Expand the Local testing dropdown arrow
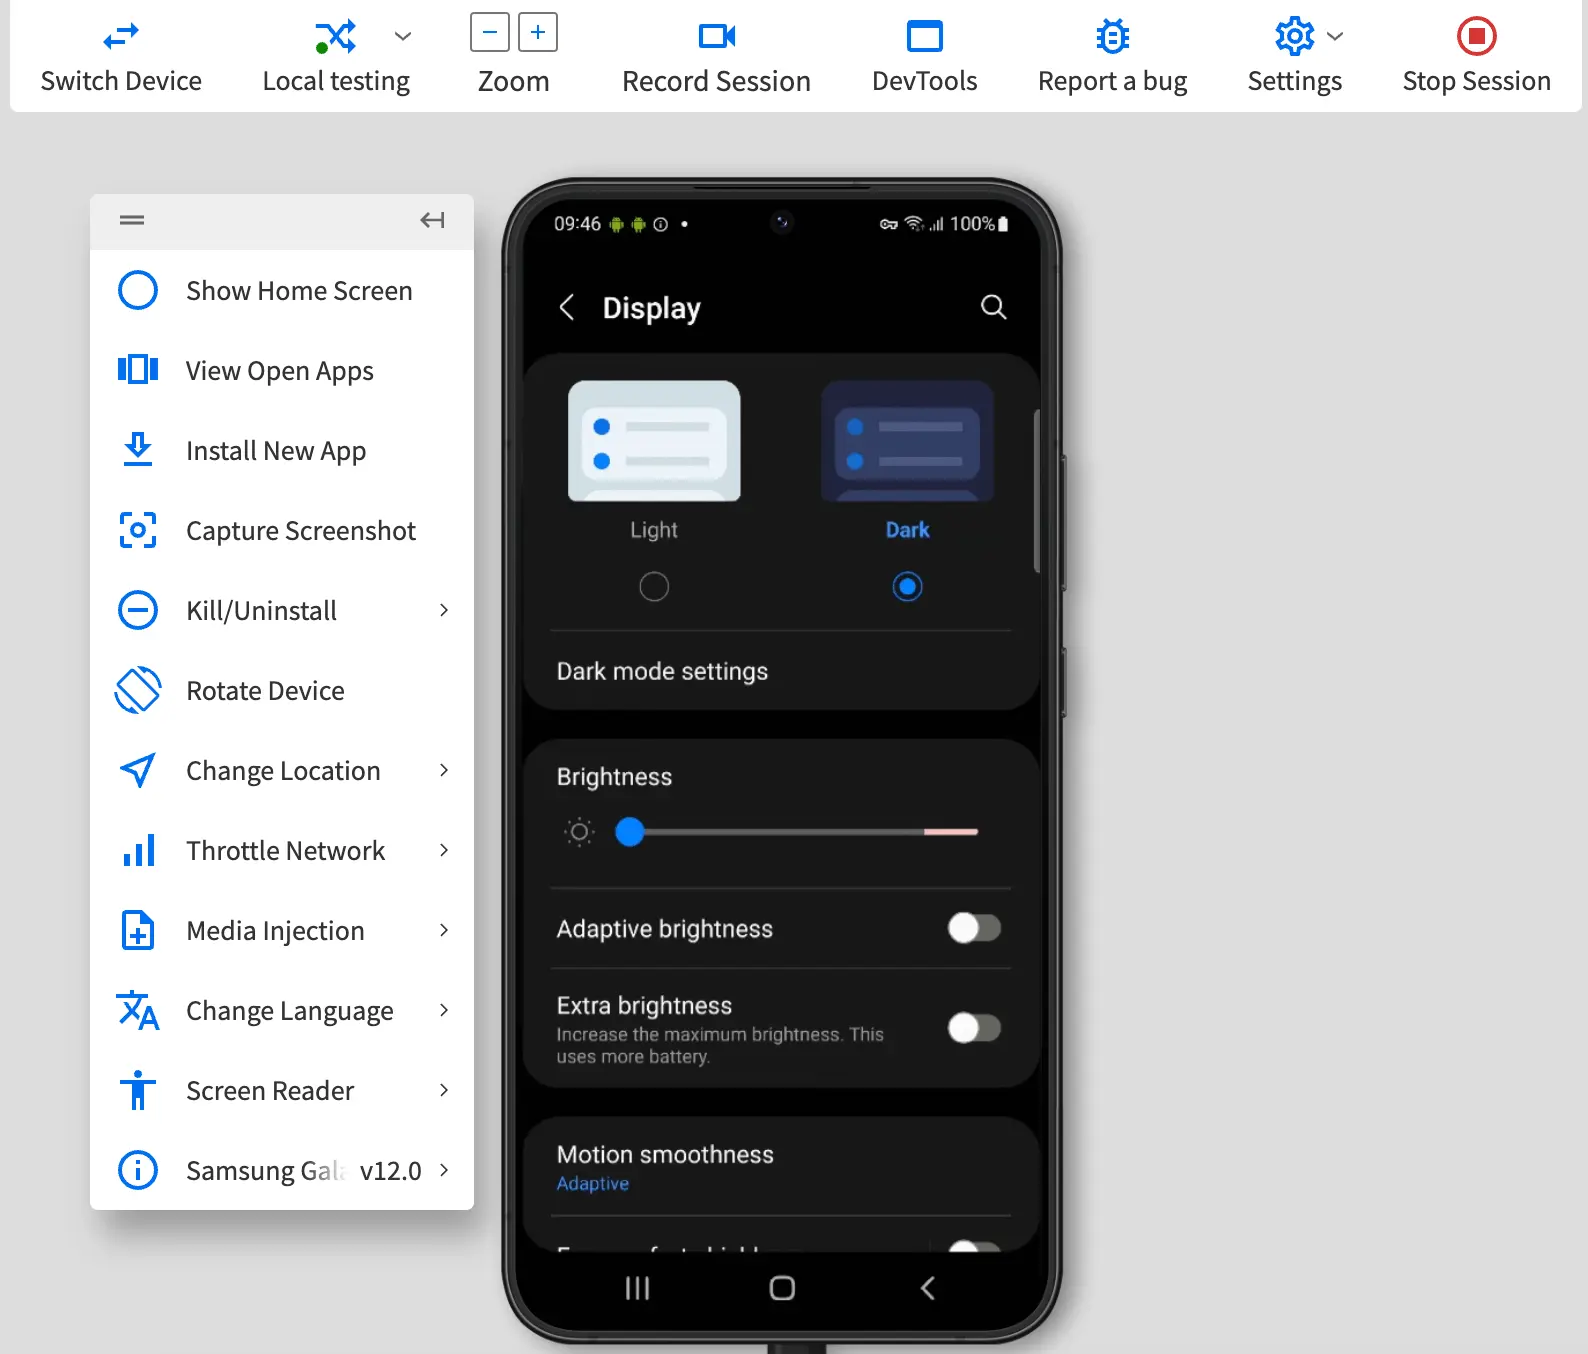Image resolution: width=1588 pixels, height=1354 pixels. pyautogui.click(x=403, y=37)
